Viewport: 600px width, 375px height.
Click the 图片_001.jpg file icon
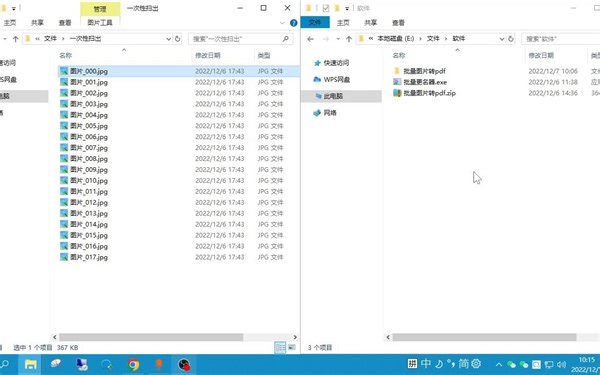coord(64,82)
